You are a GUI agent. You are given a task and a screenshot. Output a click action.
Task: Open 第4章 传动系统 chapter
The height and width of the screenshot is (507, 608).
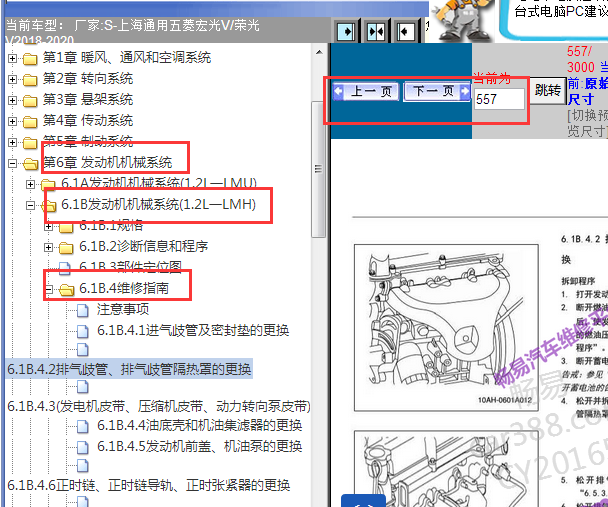(x=88, y=121)
